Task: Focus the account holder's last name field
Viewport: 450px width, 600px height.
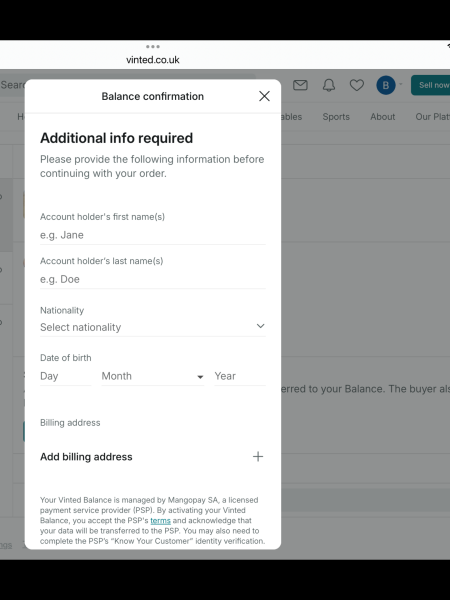Action: pos(153,279)
